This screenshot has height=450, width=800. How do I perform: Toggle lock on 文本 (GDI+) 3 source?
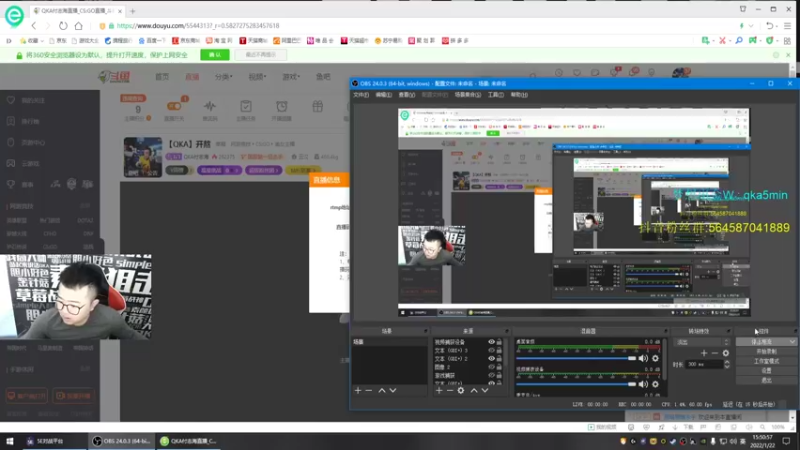pyautogui.click(x=499, y=351)
